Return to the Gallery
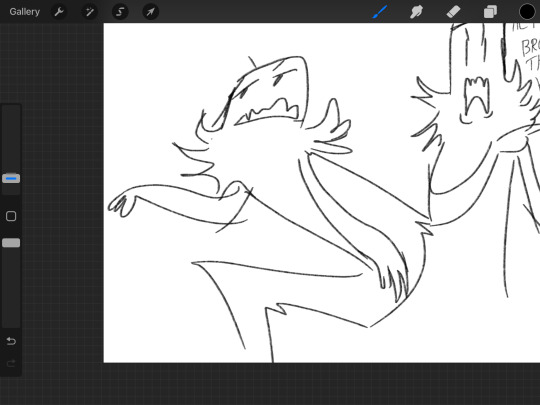The width and height of the screenshot is (540, 405). click(x=24, y=12)
